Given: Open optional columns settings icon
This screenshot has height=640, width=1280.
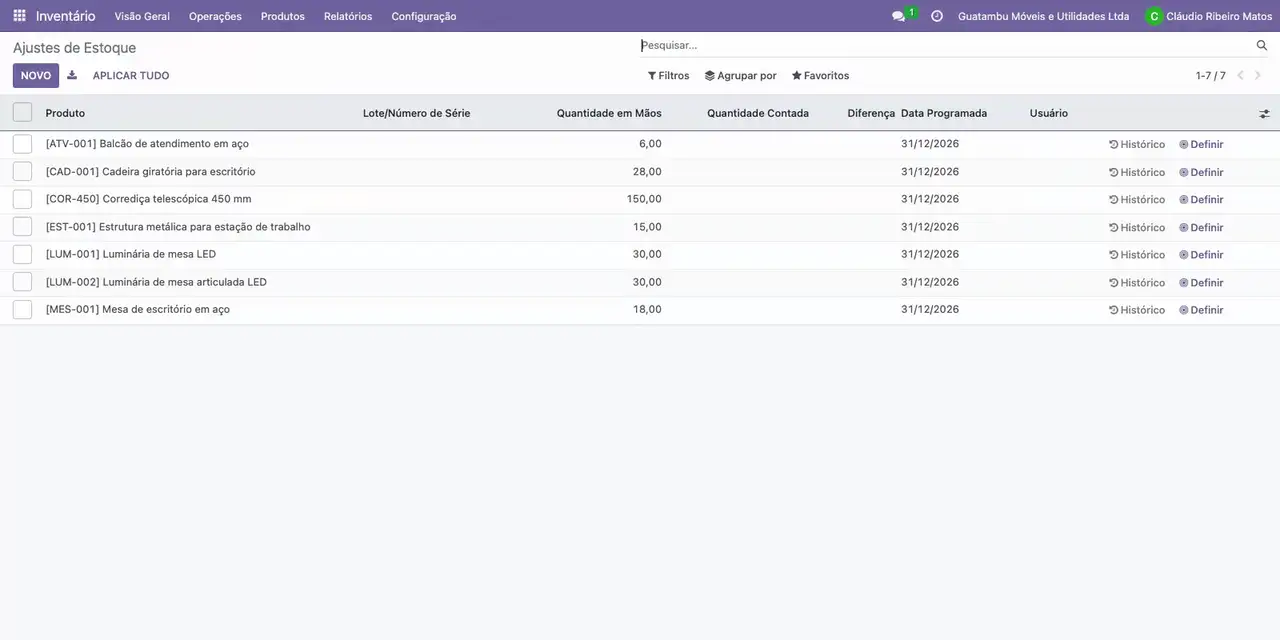Looking at the screenshot, I should pos(1264,114).
